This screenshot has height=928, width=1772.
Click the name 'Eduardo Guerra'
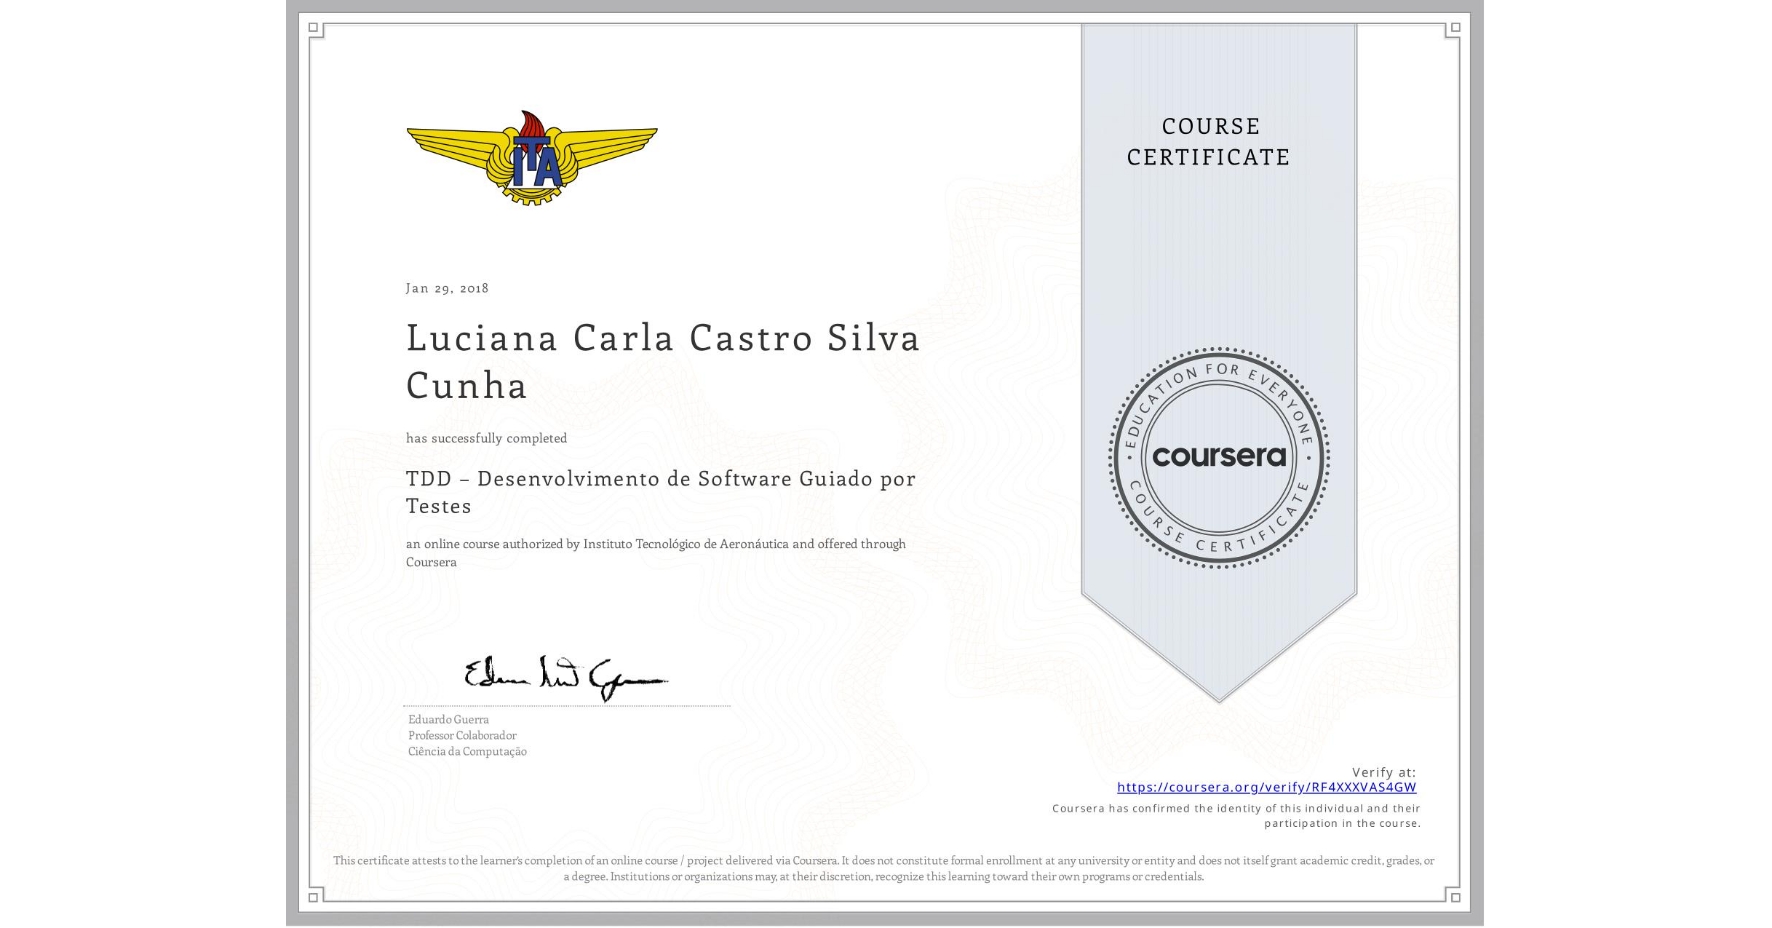(448, 719)
